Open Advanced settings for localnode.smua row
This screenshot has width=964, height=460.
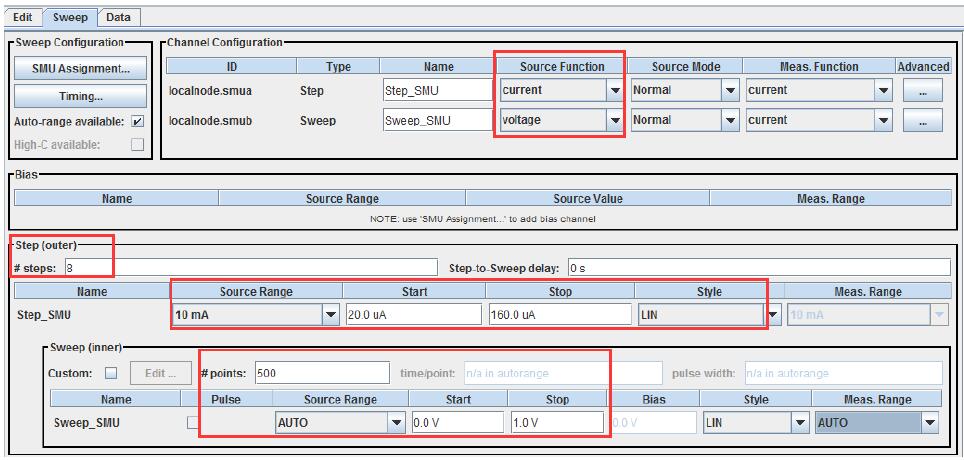922,90
